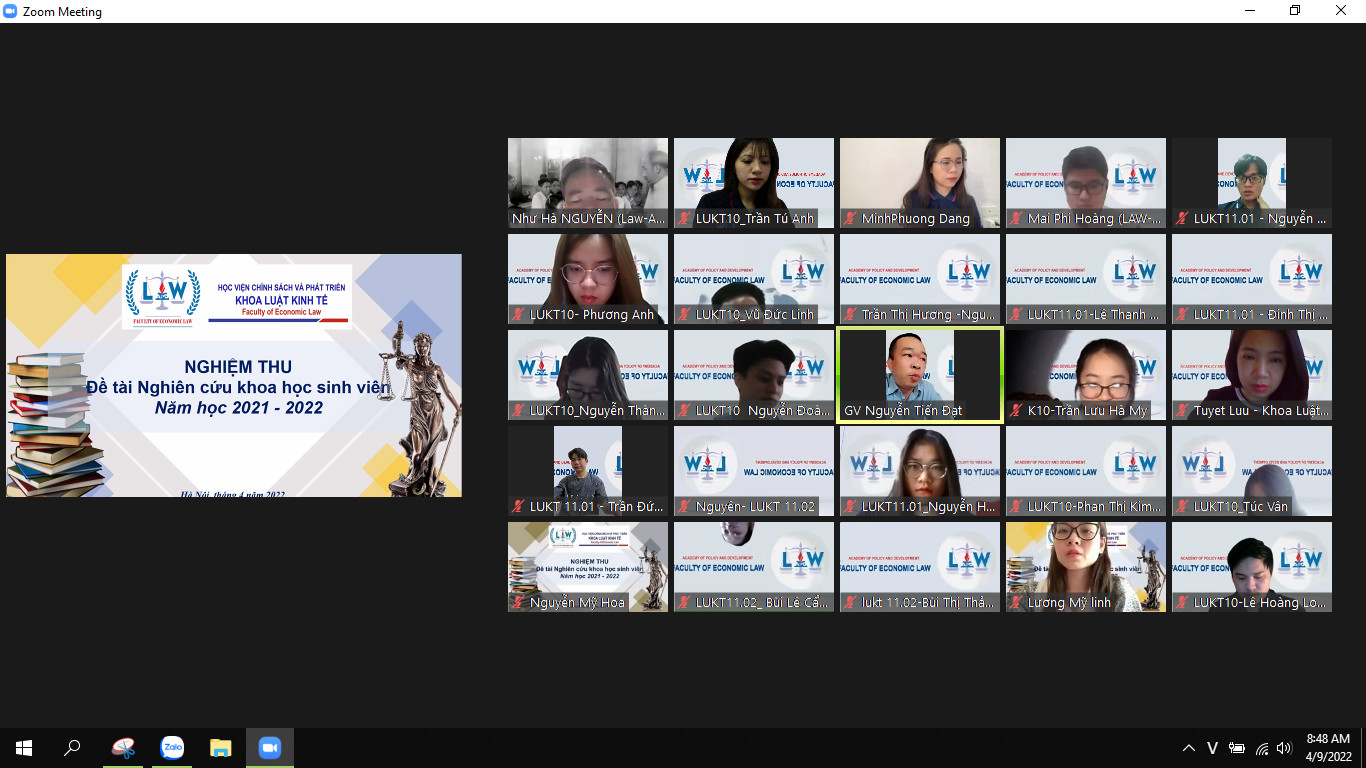
Task: Switch to the Zoom app in the taskbar
Action: (x=269, y=748)
